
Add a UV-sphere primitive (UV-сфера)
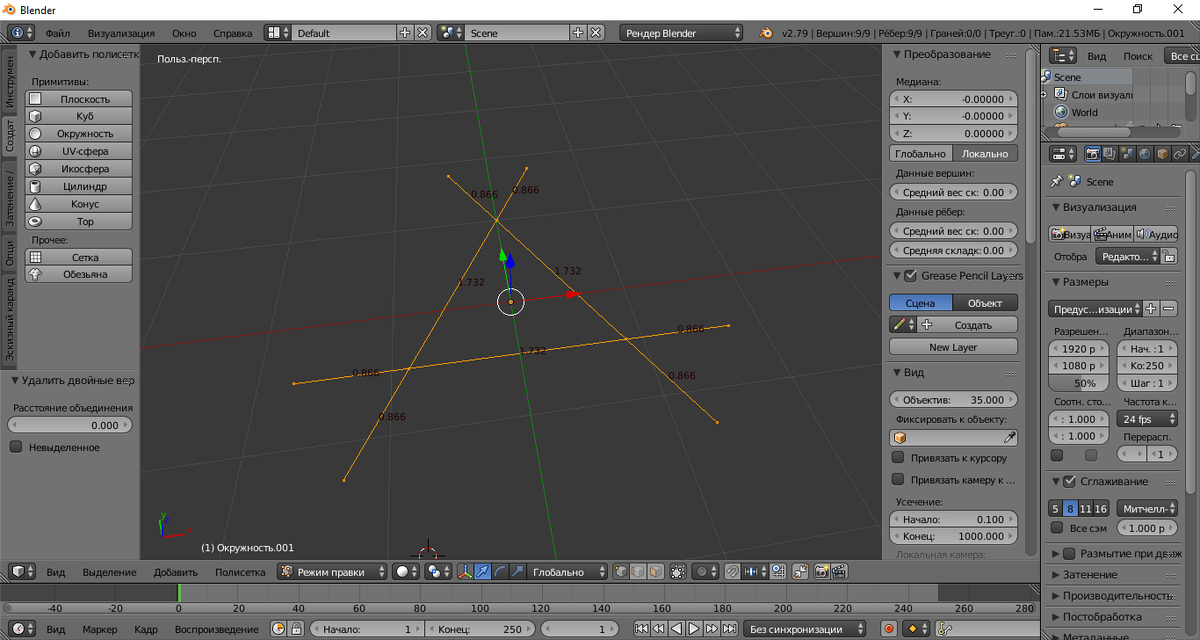[79, 151]
